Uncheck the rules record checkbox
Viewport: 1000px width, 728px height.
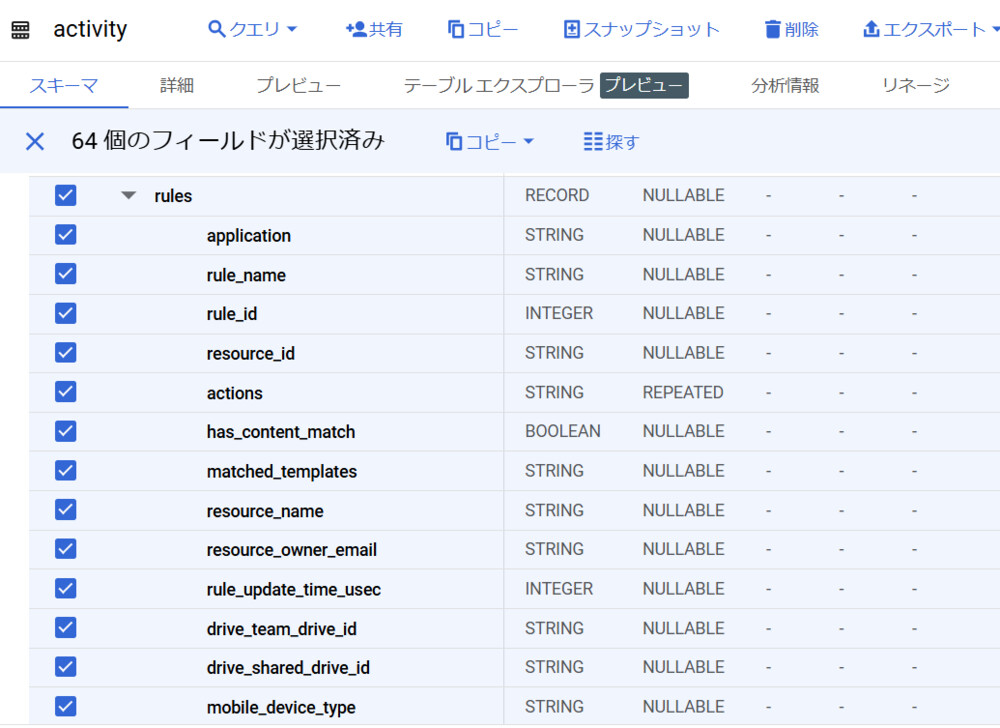point(66,195)
